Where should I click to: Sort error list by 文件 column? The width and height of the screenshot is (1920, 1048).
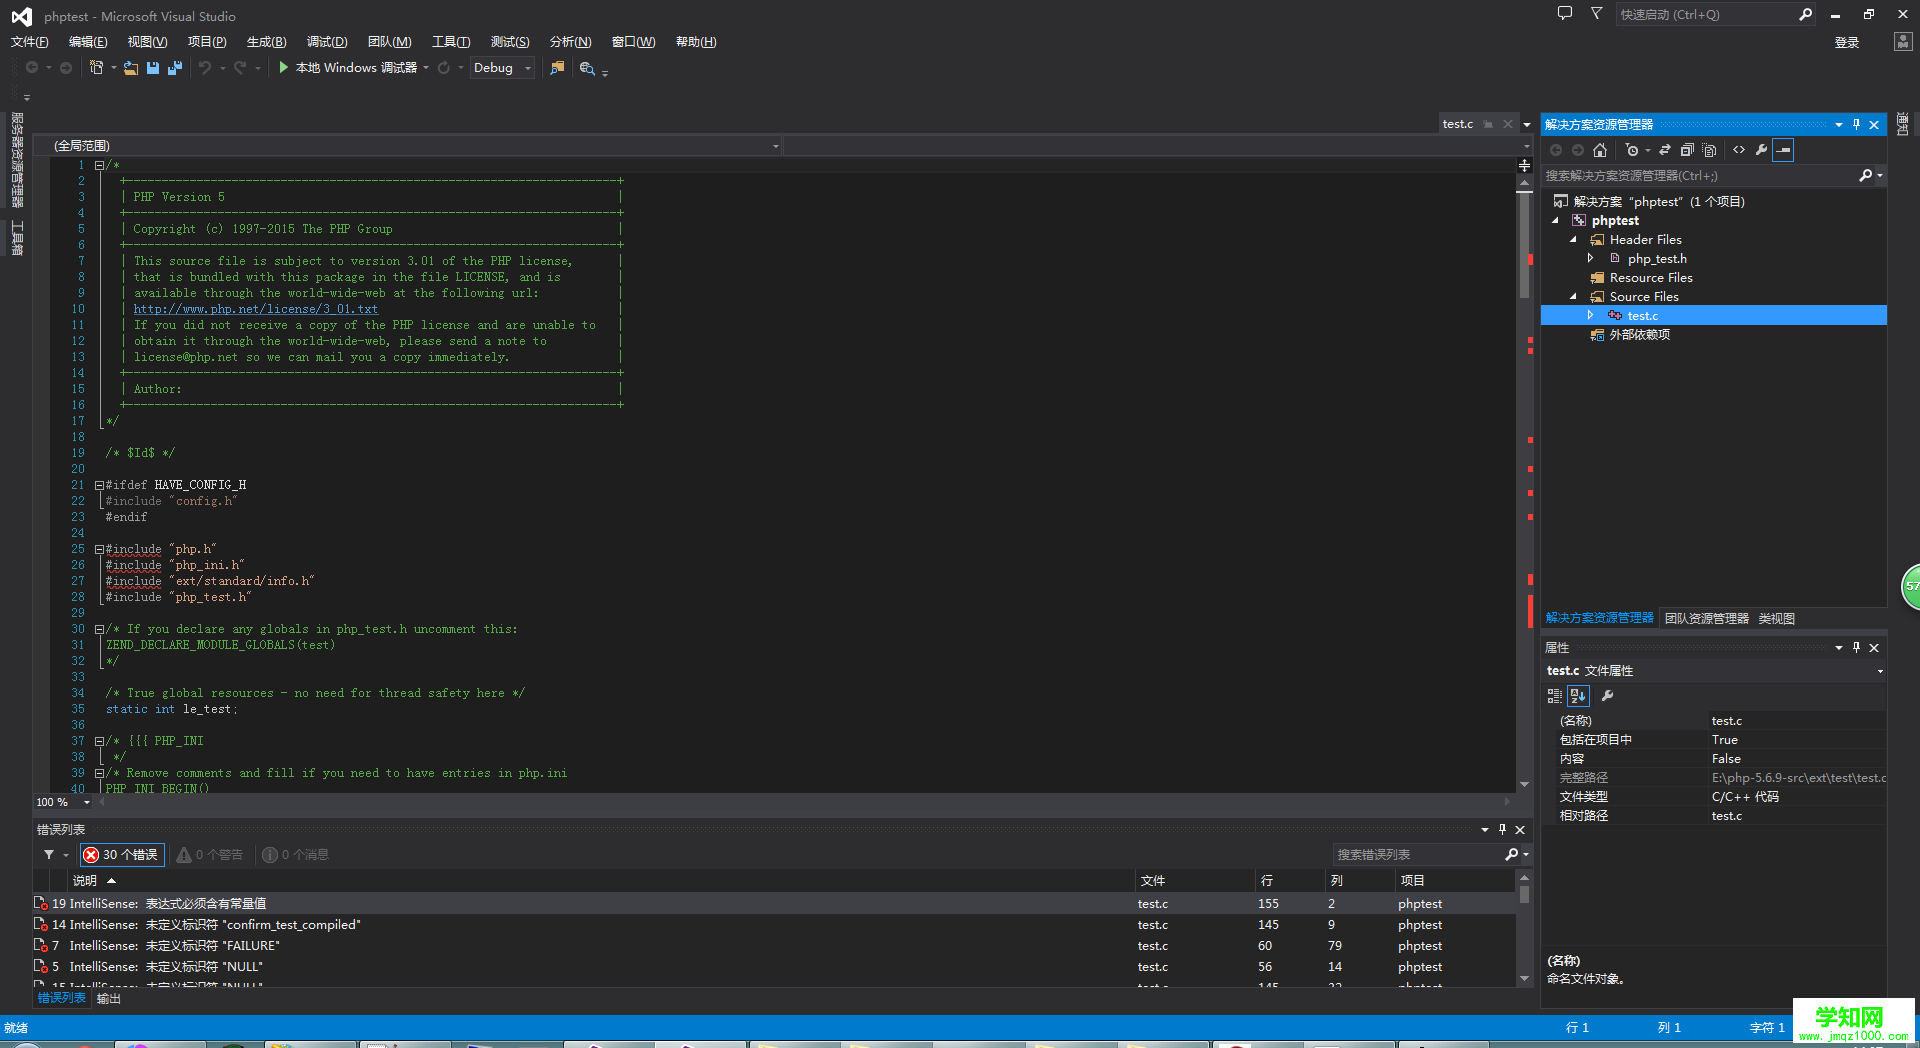coord(1153,881)
